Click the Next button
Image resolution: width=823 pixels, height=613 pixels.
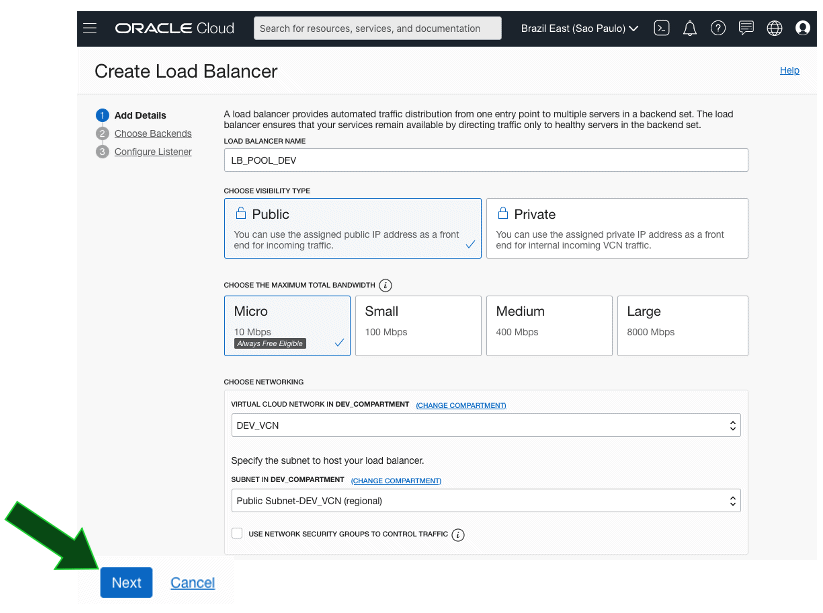pyautogui.click(x=126, y=583)
